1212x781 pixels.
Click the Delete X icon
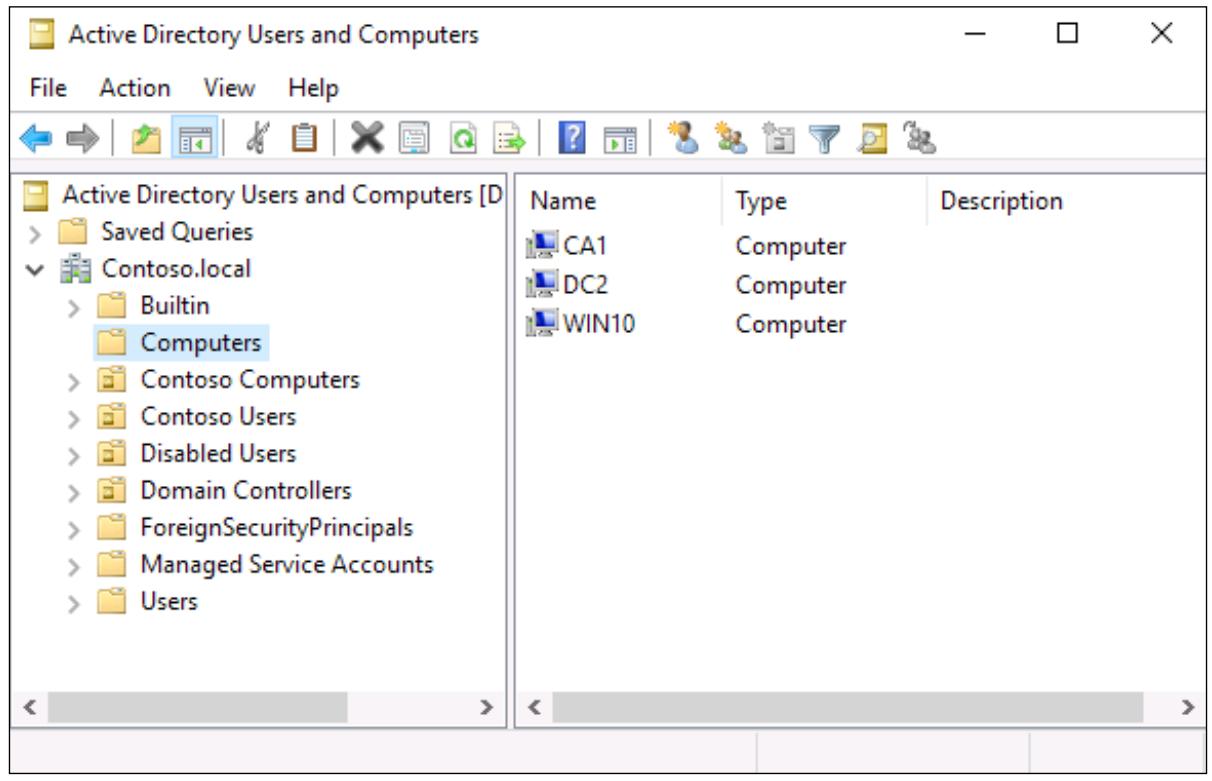tap(366, 139)
